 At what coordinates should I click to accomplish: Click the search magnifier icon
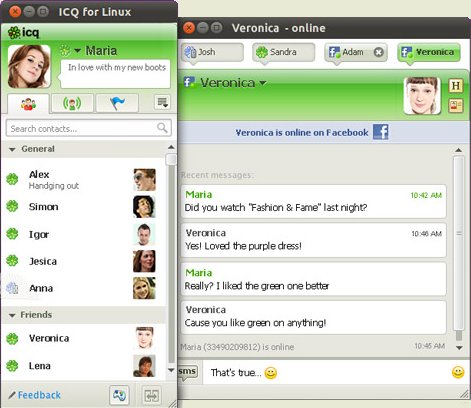pyautogui.click(x=162, y=127)
